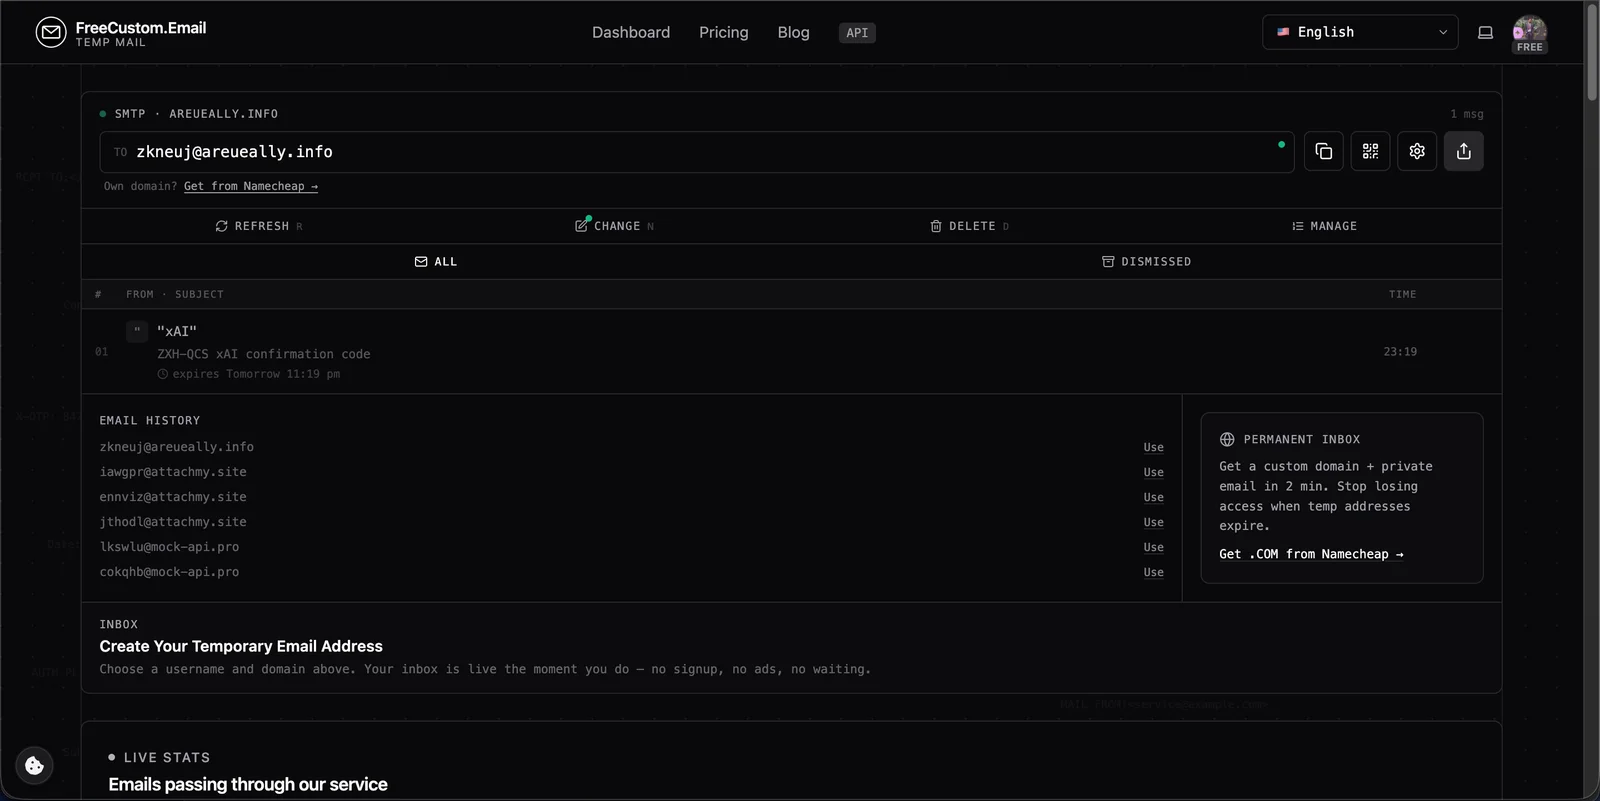Open the cookie preferences icon

coord(35,766)
